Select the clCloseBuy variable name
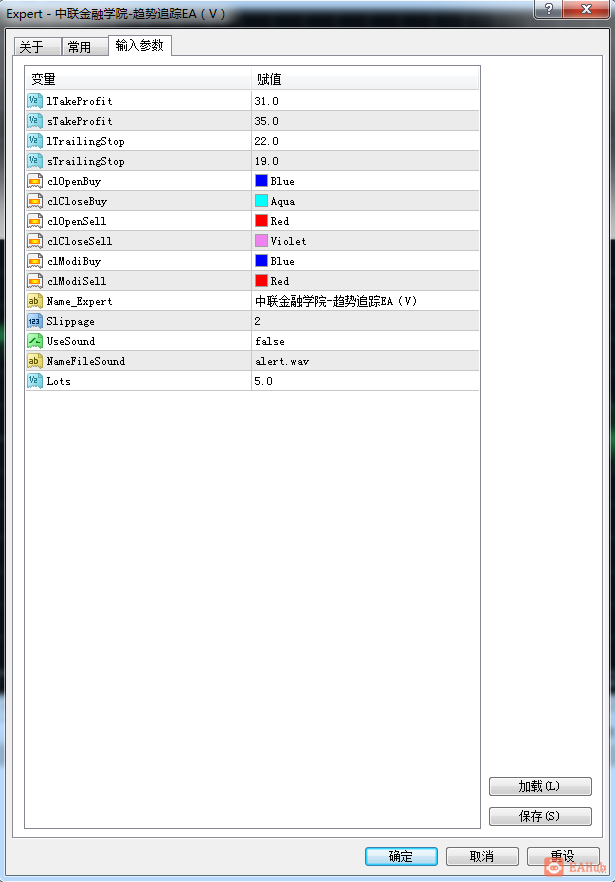The height and width of the screenshot is (882, 615). [77, 201]
